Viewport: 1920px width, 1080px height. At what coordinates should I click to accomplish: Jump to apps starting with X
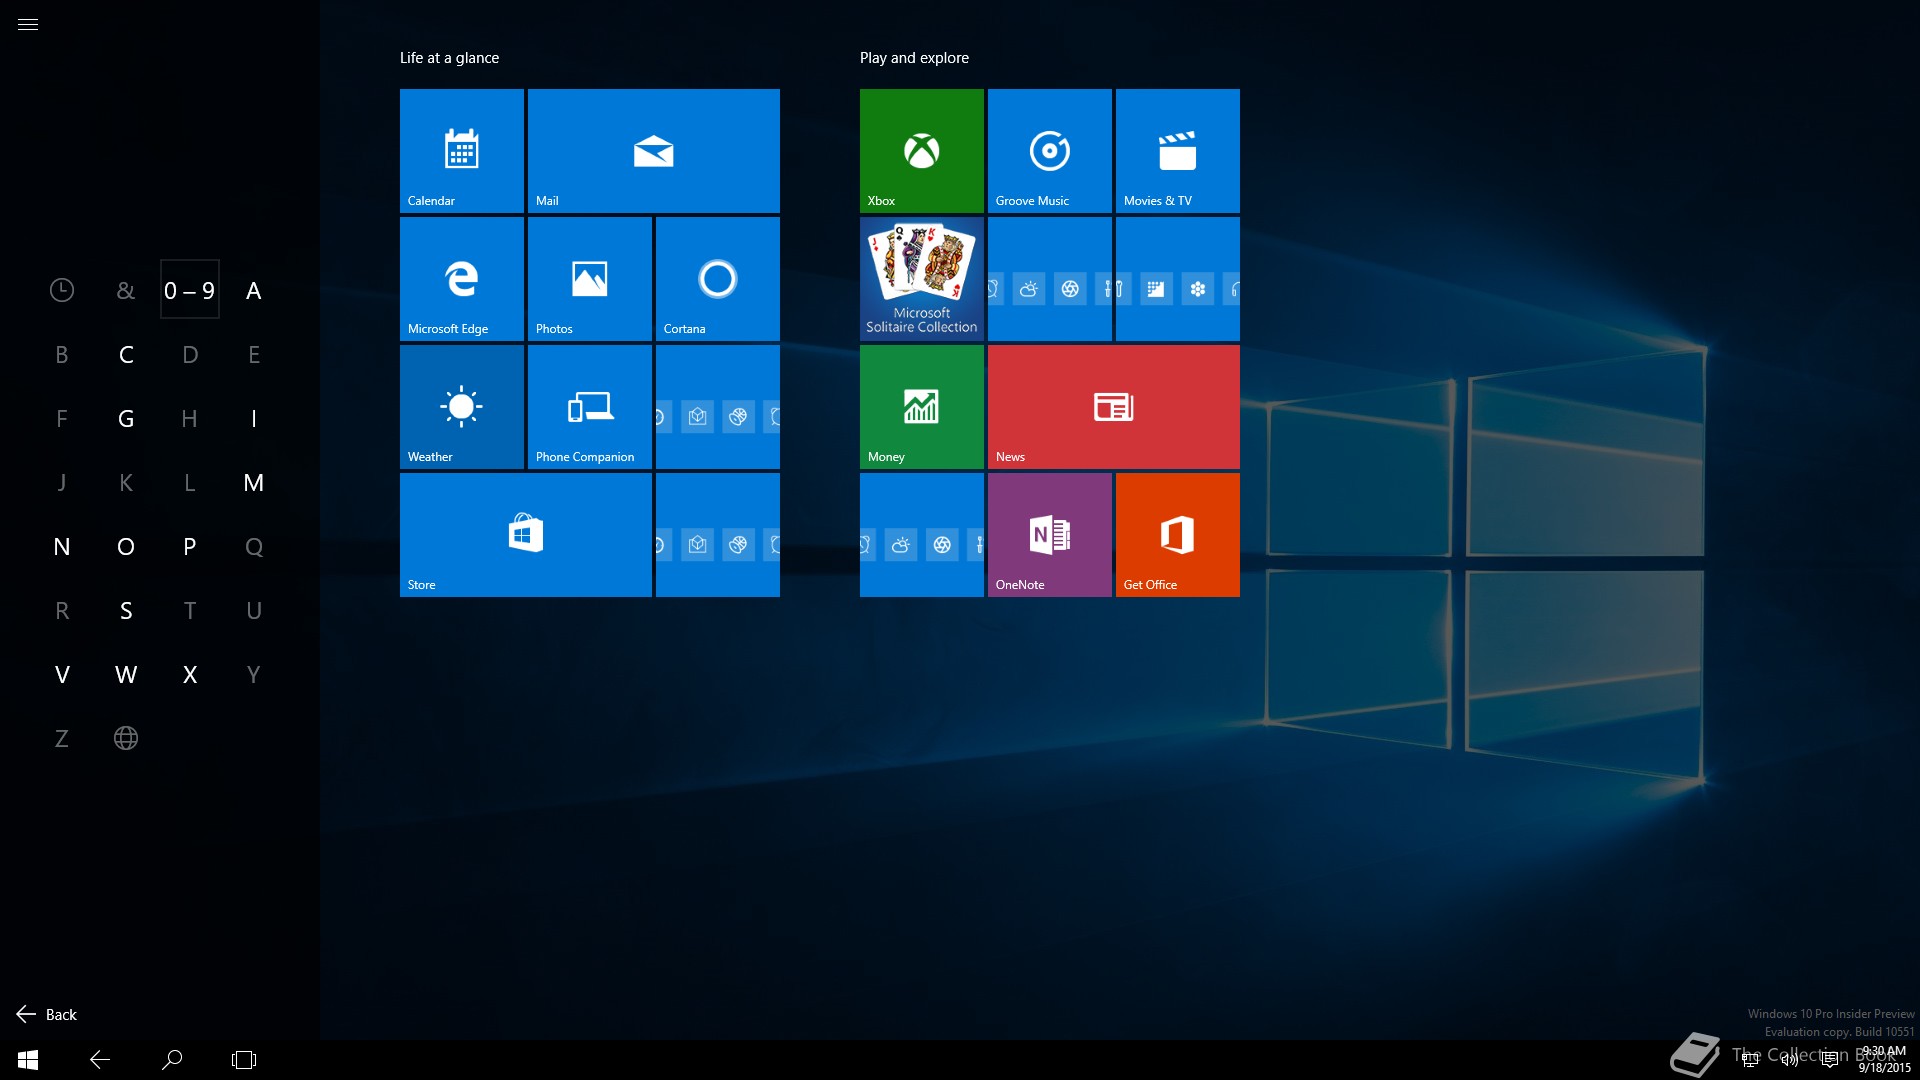click(190, 674)
